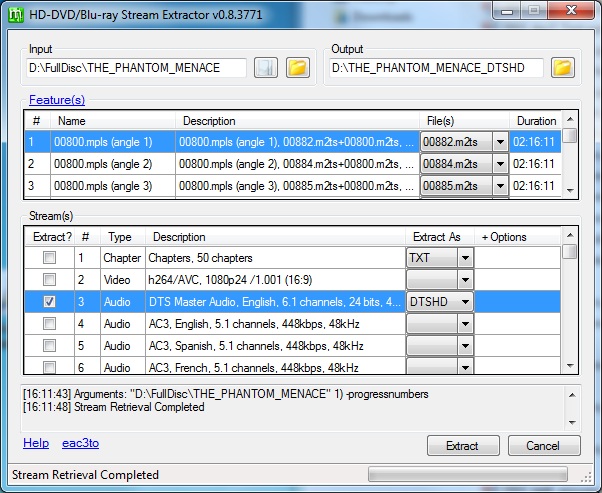
Task: Click the input file browse icon
Action: coord(265,68)
